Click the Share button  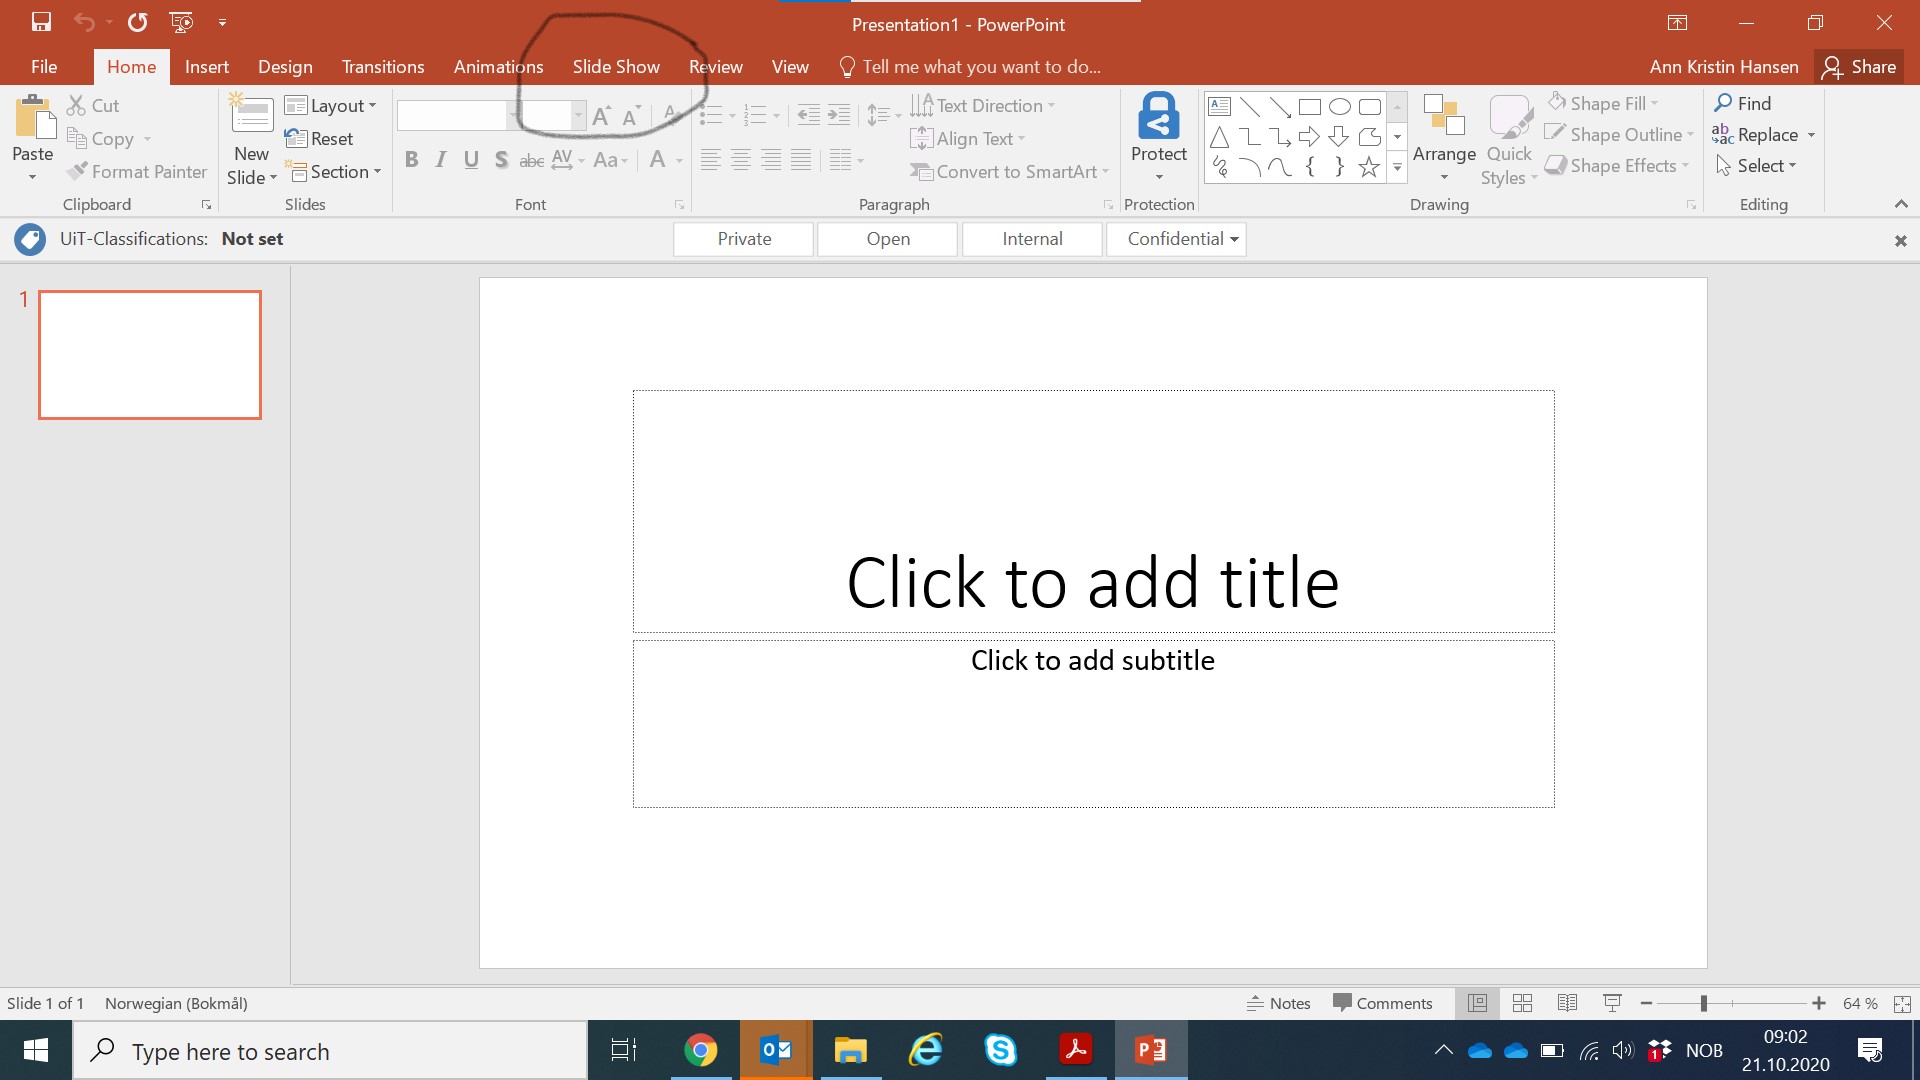coord(1859,67)
